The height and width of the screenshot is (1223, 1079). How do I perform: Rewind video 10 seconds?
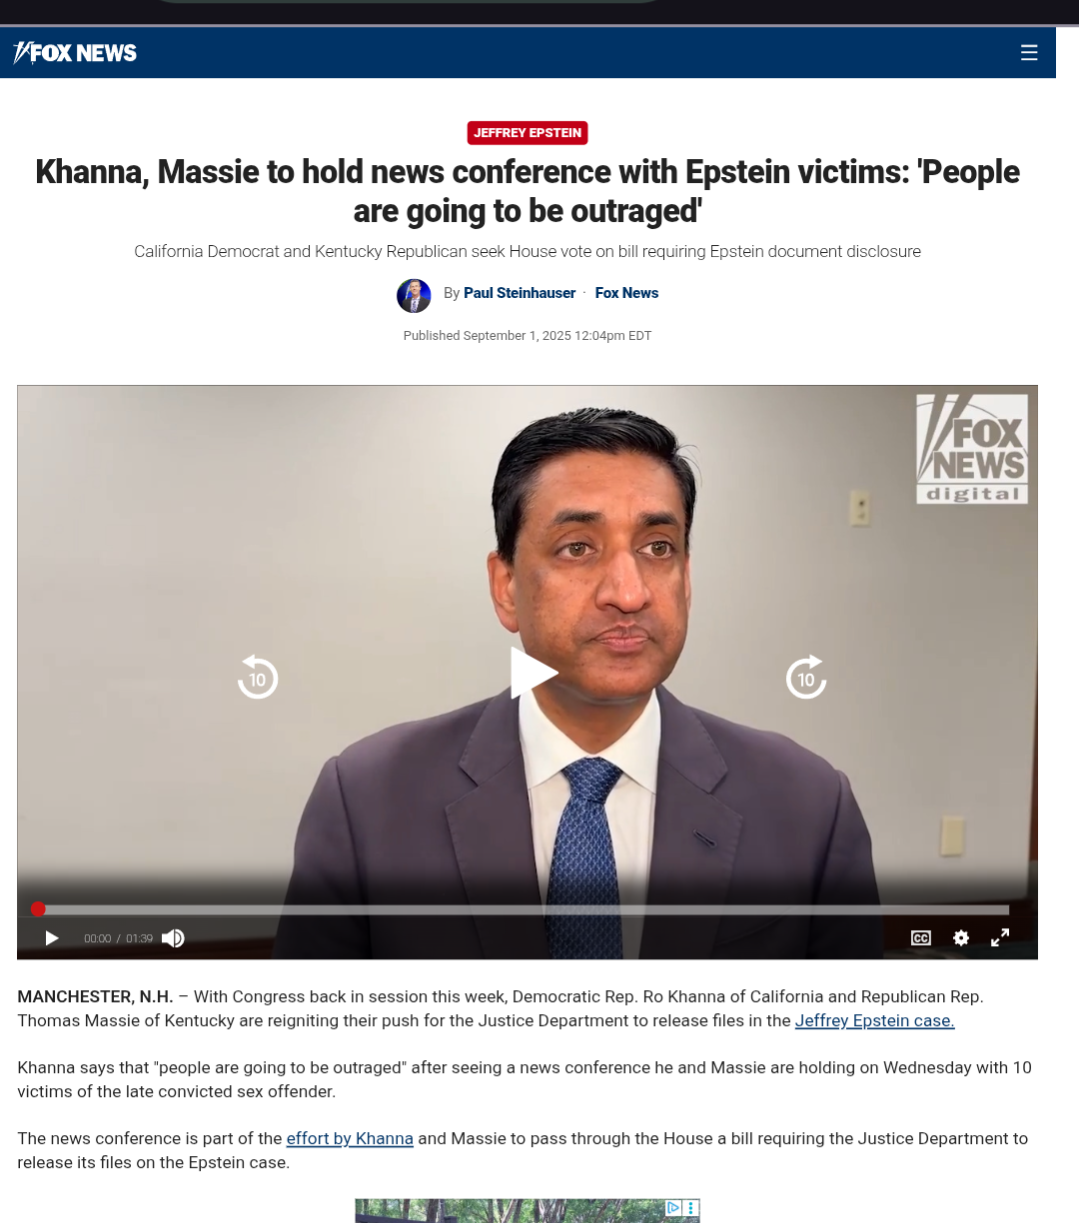pos(257,677)
